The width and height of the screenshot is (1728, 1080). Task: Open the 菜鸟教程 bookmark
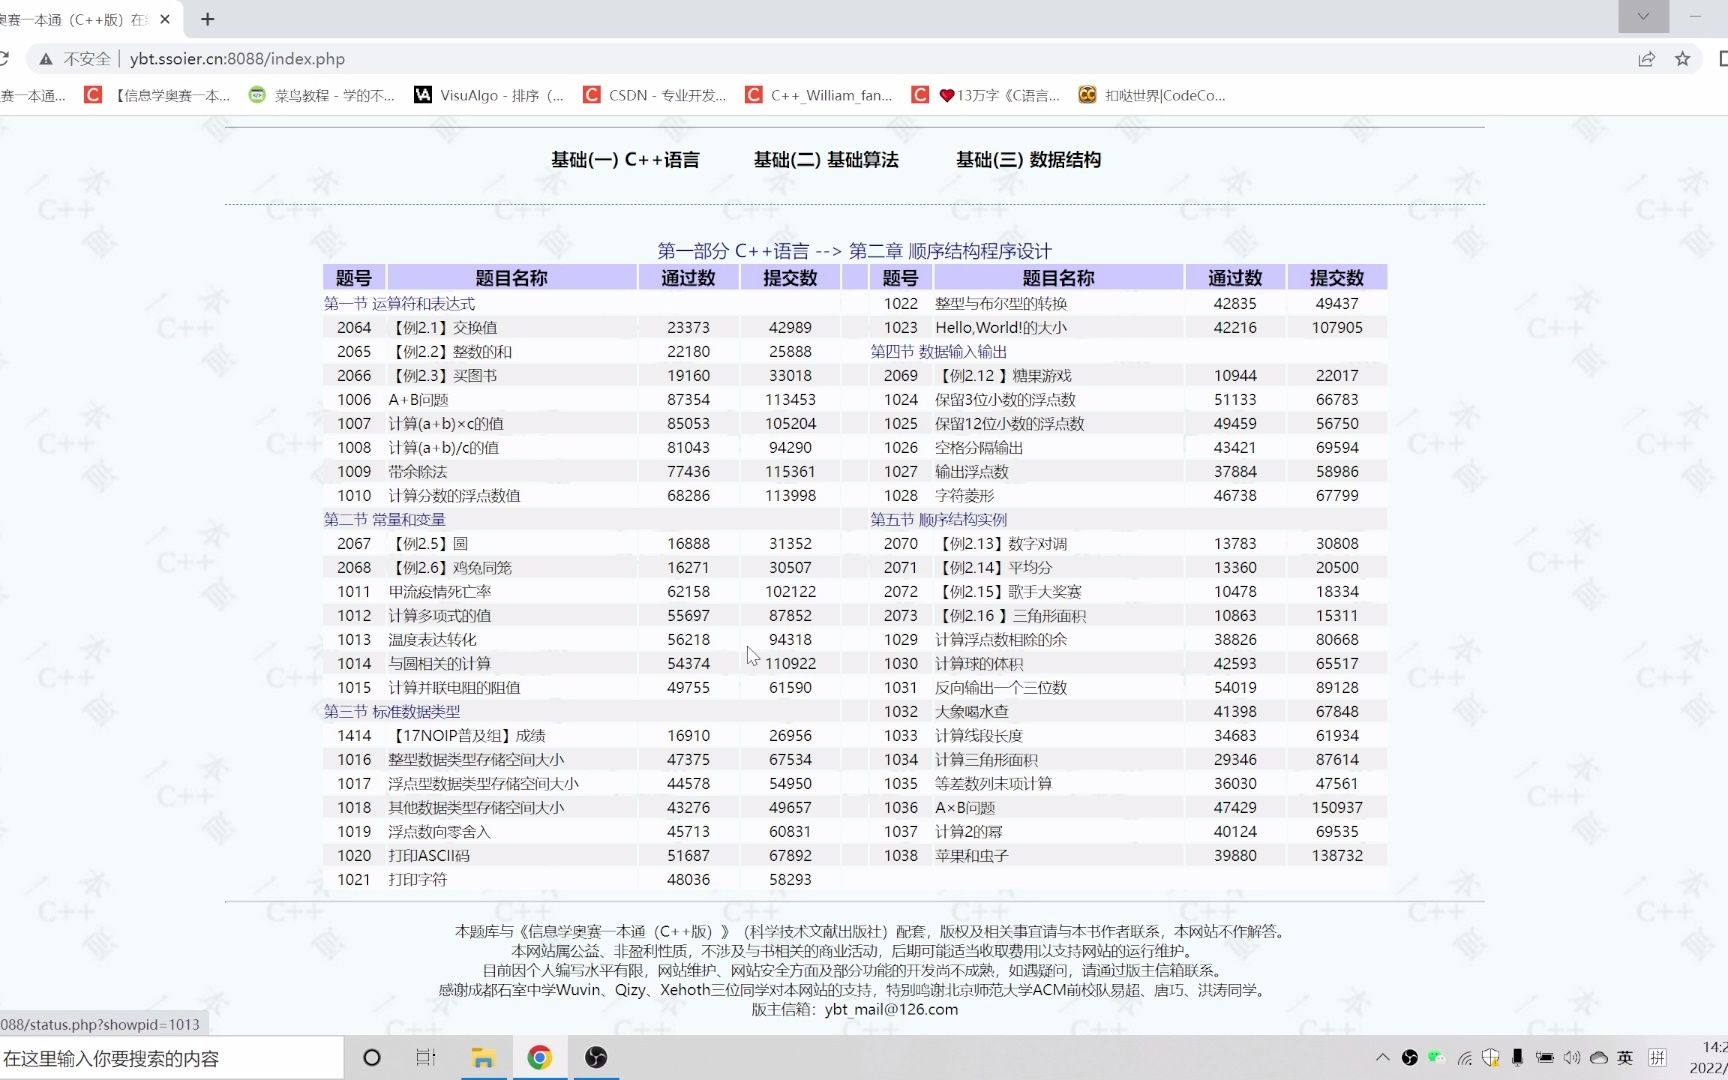point(322,95)
